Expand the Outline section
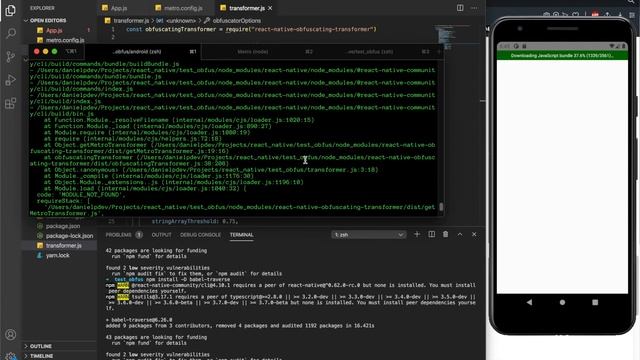The width and height of the screenshot is (640, 360). pos(41,346)
